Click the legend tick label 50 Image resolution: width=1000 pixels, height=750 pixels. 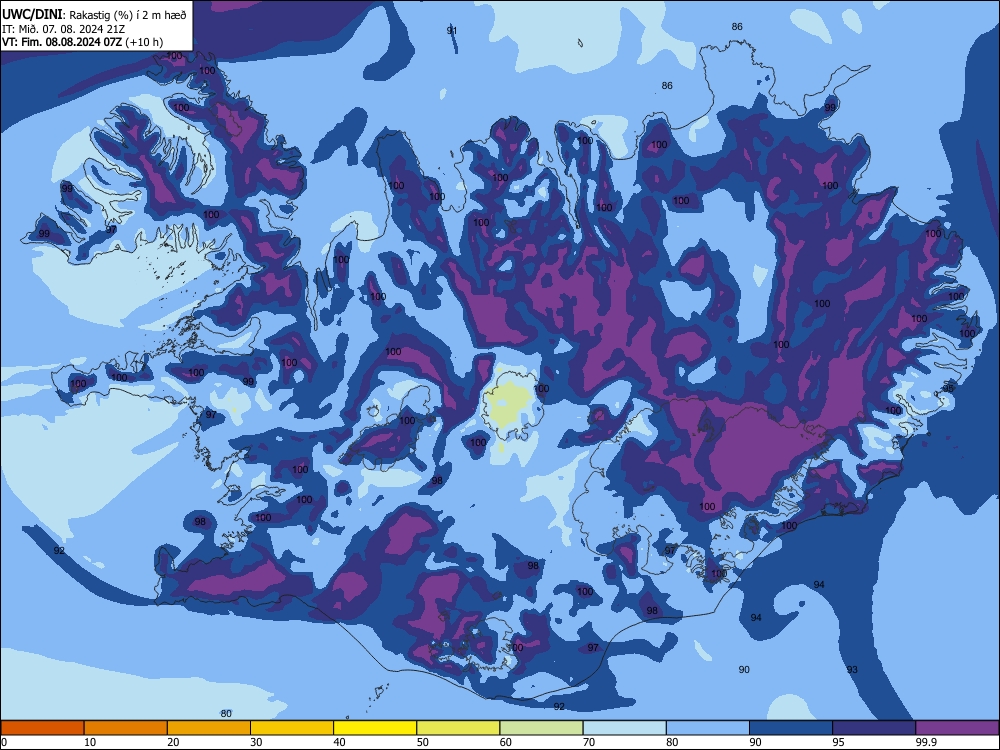(422, 742)
